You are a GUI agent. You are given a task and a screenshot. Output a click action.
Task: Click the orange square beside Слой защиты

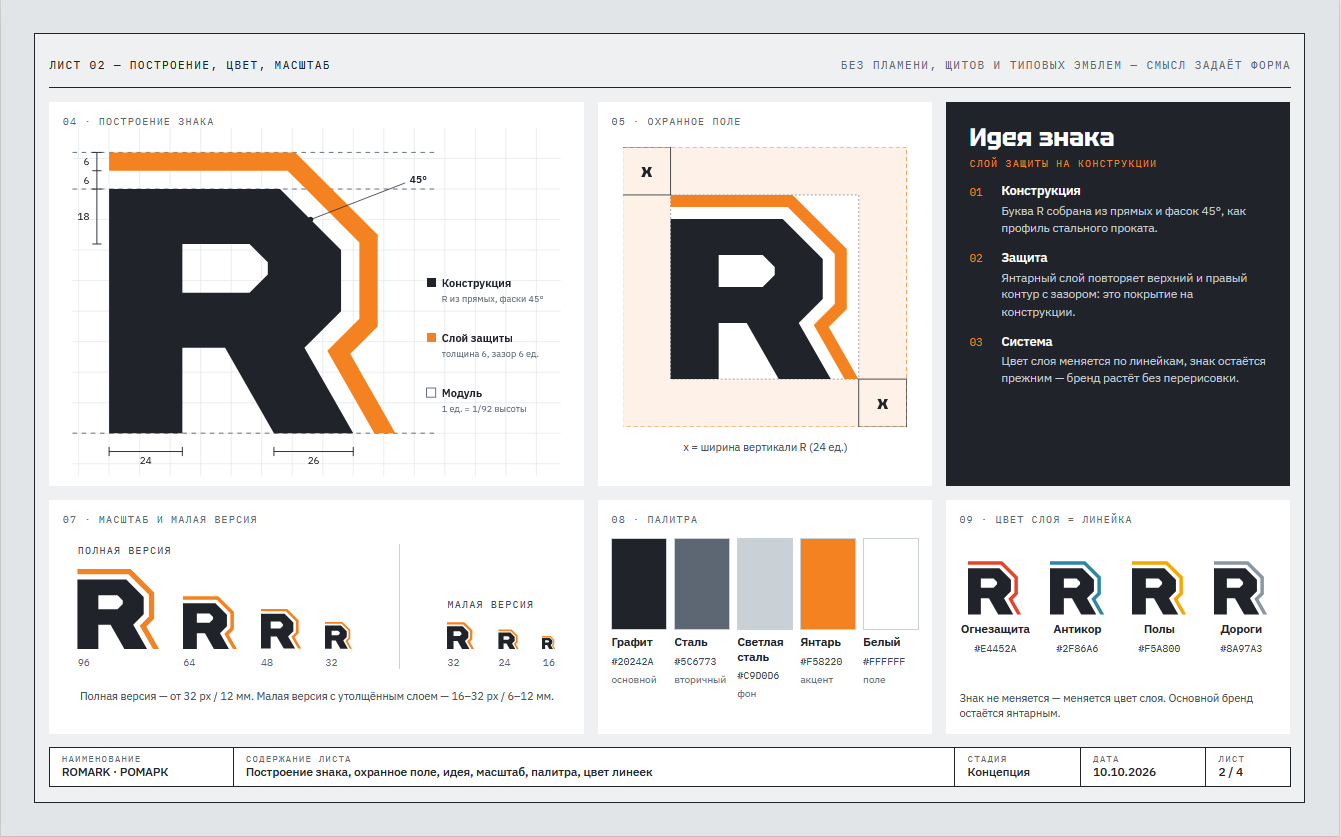tap(431, 338)
